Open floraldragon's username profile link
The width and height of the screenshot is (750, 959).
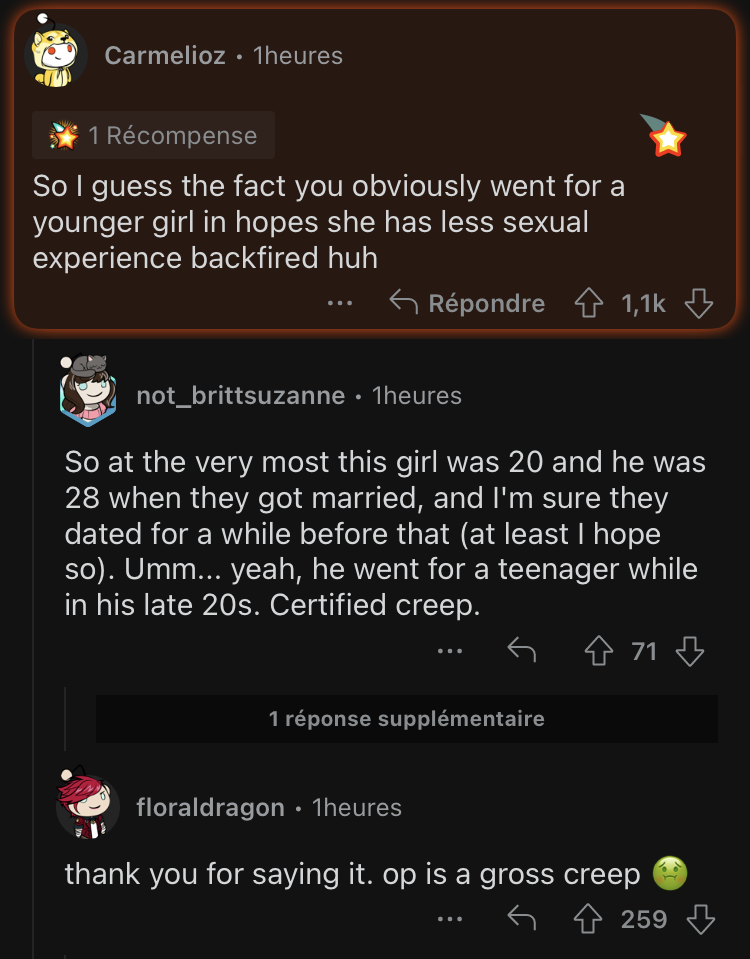210,807
